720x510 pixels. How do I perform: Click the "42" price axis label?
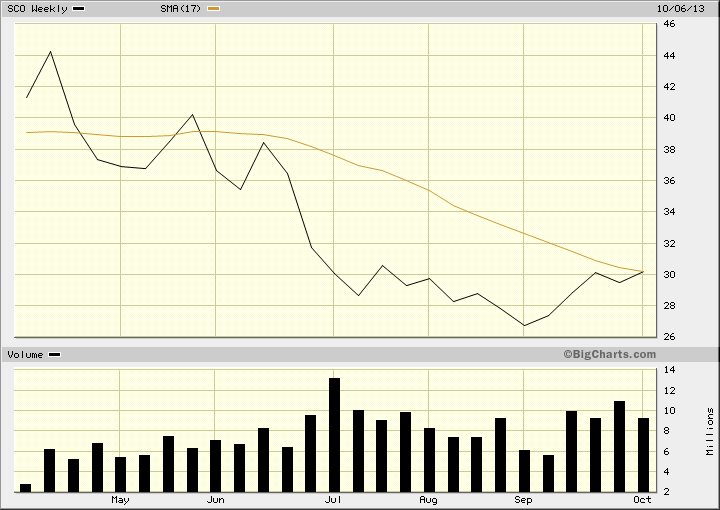[669, 86]
